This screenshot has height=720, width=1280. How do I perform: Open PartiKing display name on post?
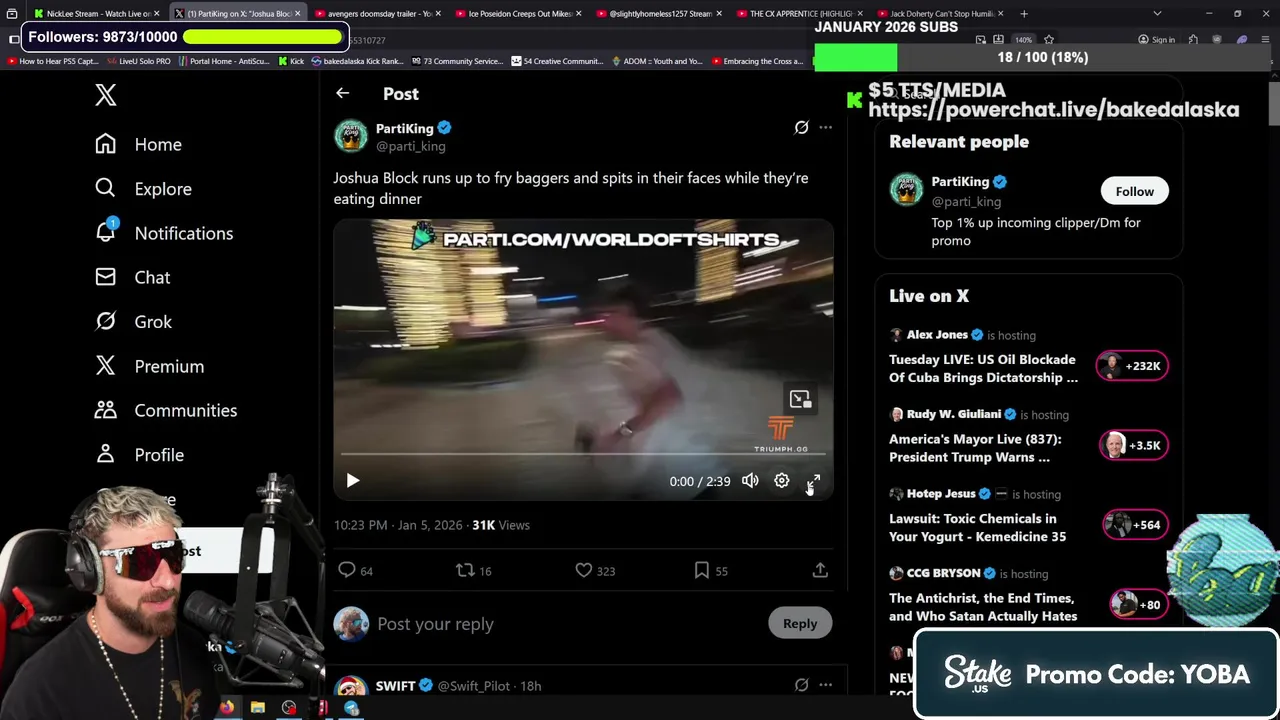[404, 128]
